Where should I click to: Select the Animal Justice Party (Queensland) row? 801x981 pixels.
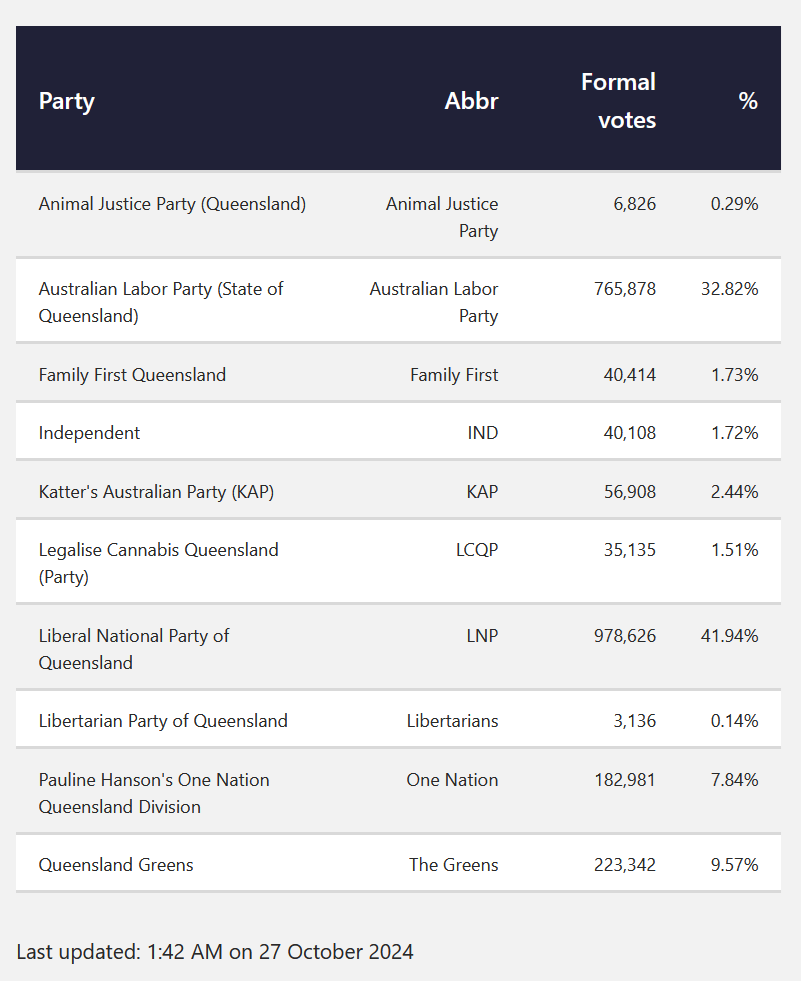pyautogui.click(x=172, y=204)
